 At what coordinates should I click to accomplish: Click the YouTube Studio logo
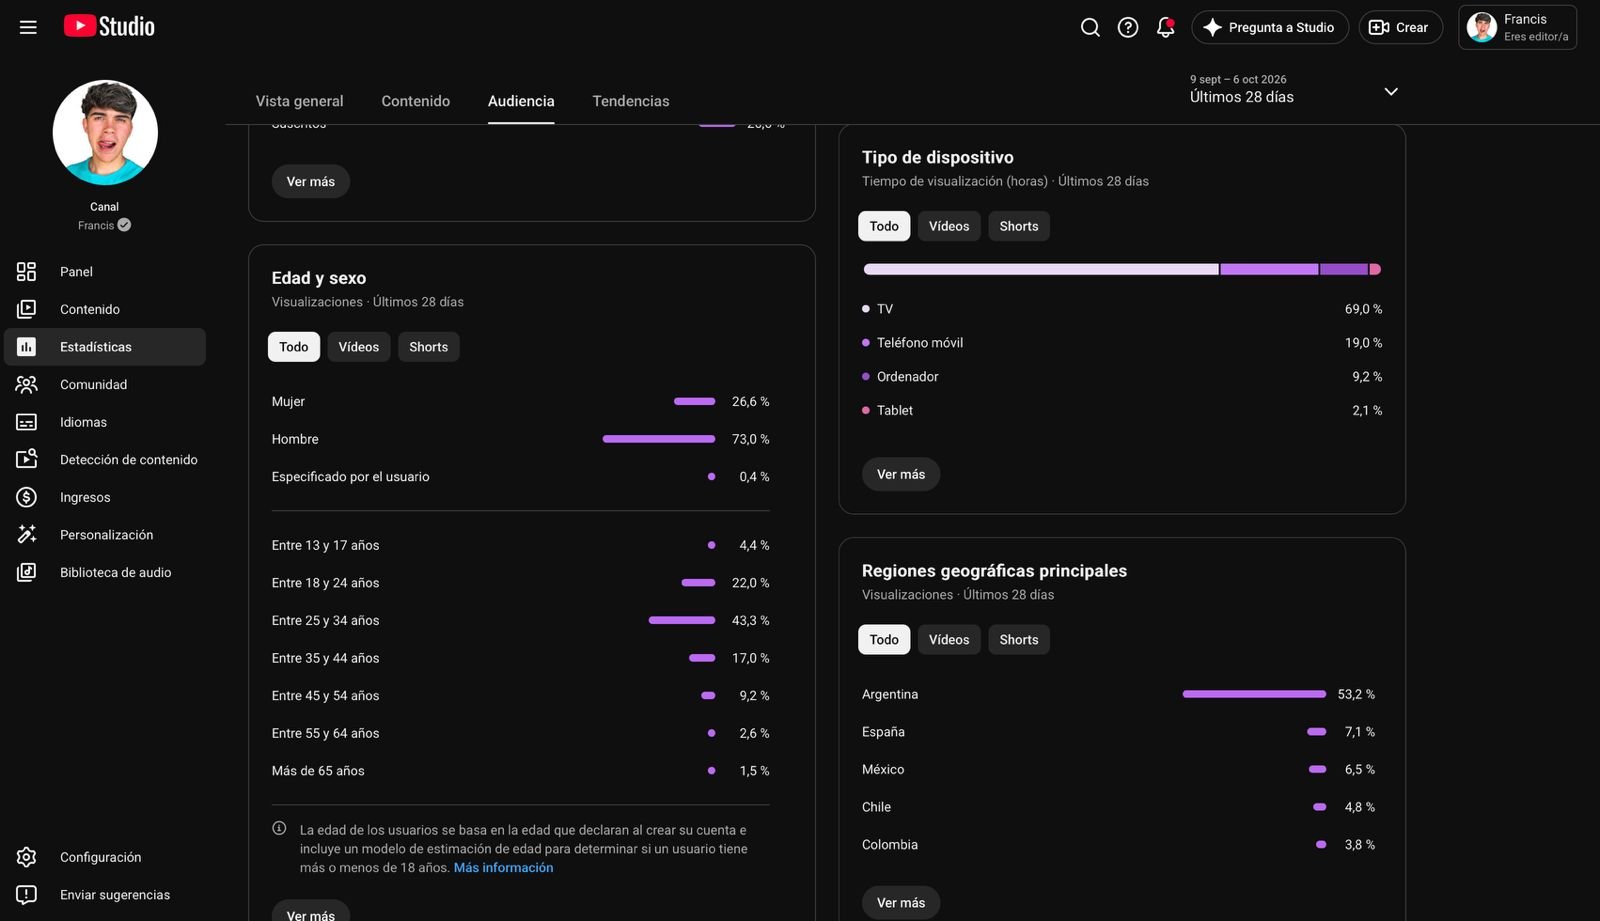tap(109, 26)
